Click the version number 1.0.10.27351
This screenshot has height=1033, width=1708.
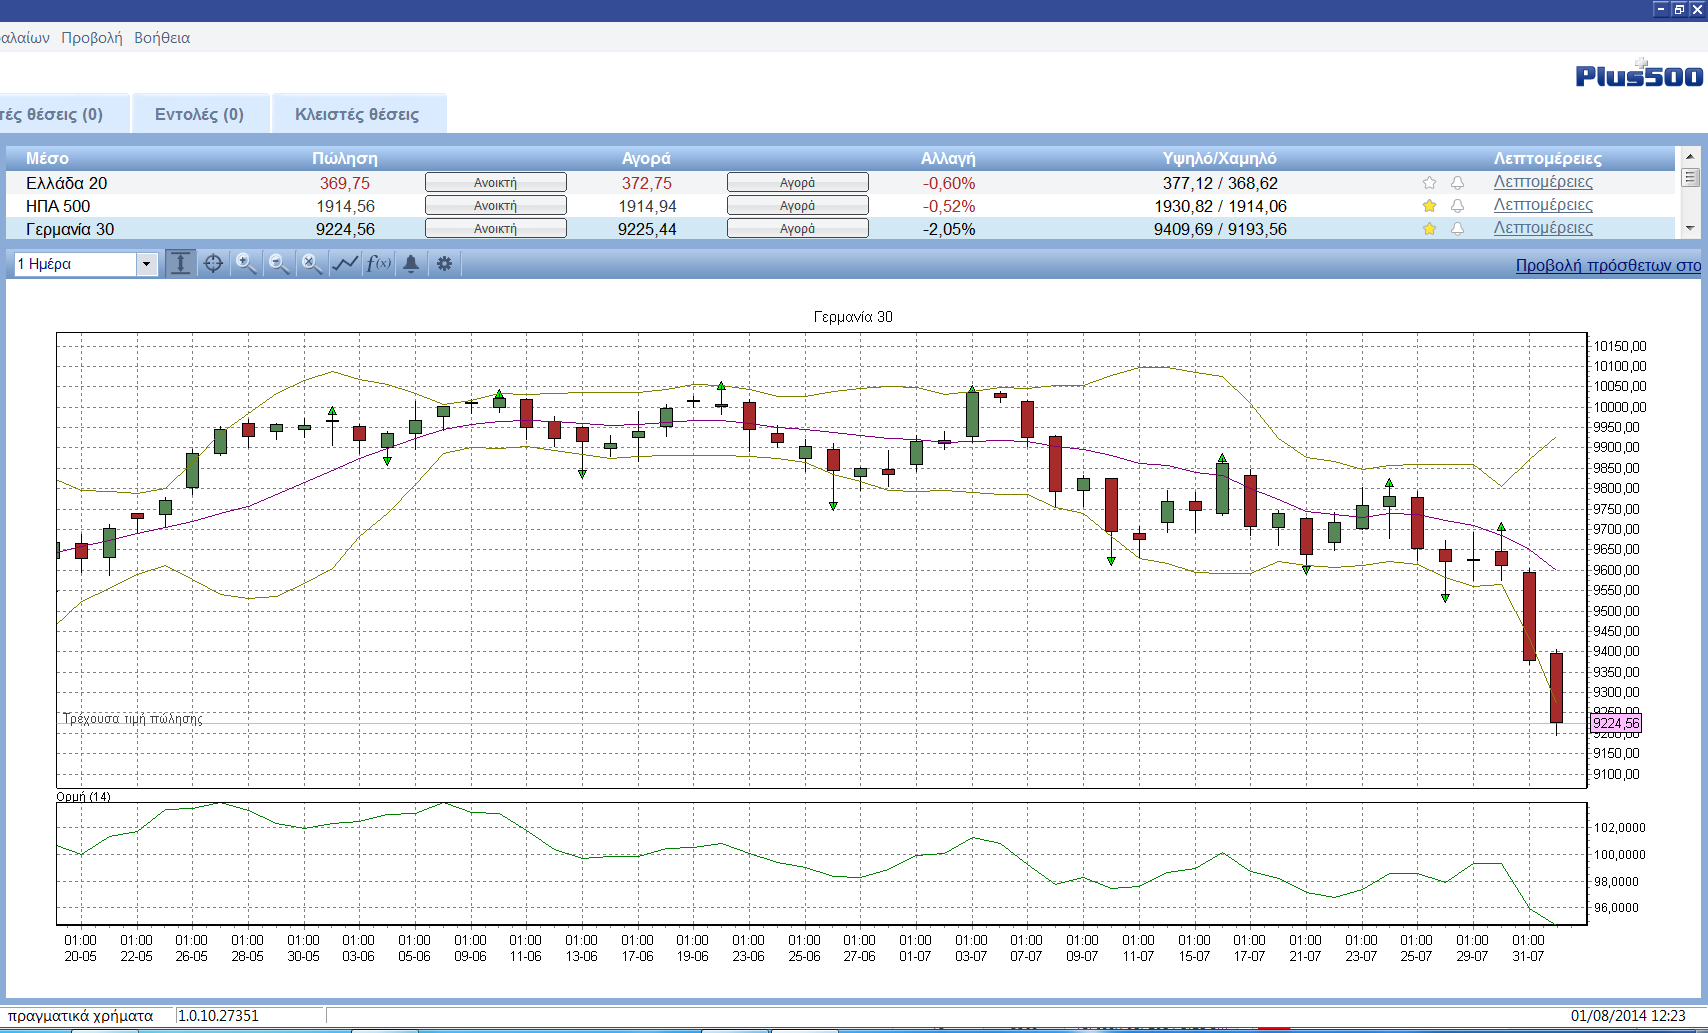[x=218, y=1016]
